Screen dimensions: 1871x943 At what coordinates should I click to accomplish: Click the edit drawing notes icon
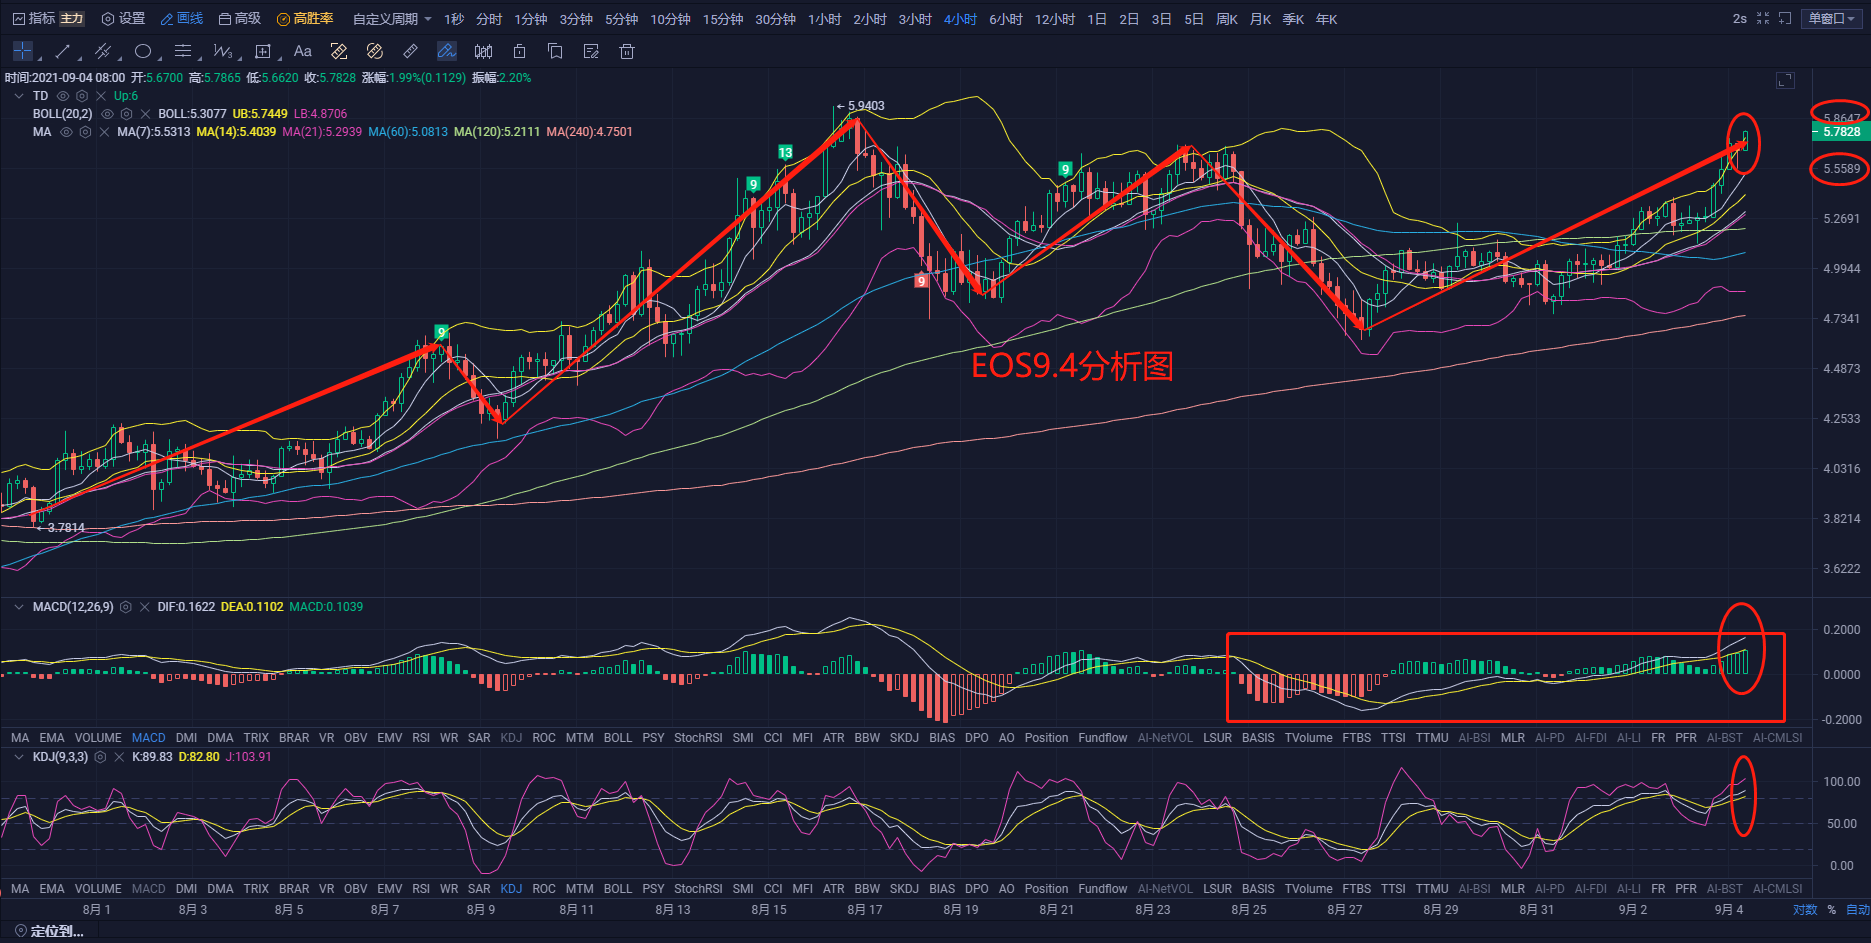click(591, 51)
